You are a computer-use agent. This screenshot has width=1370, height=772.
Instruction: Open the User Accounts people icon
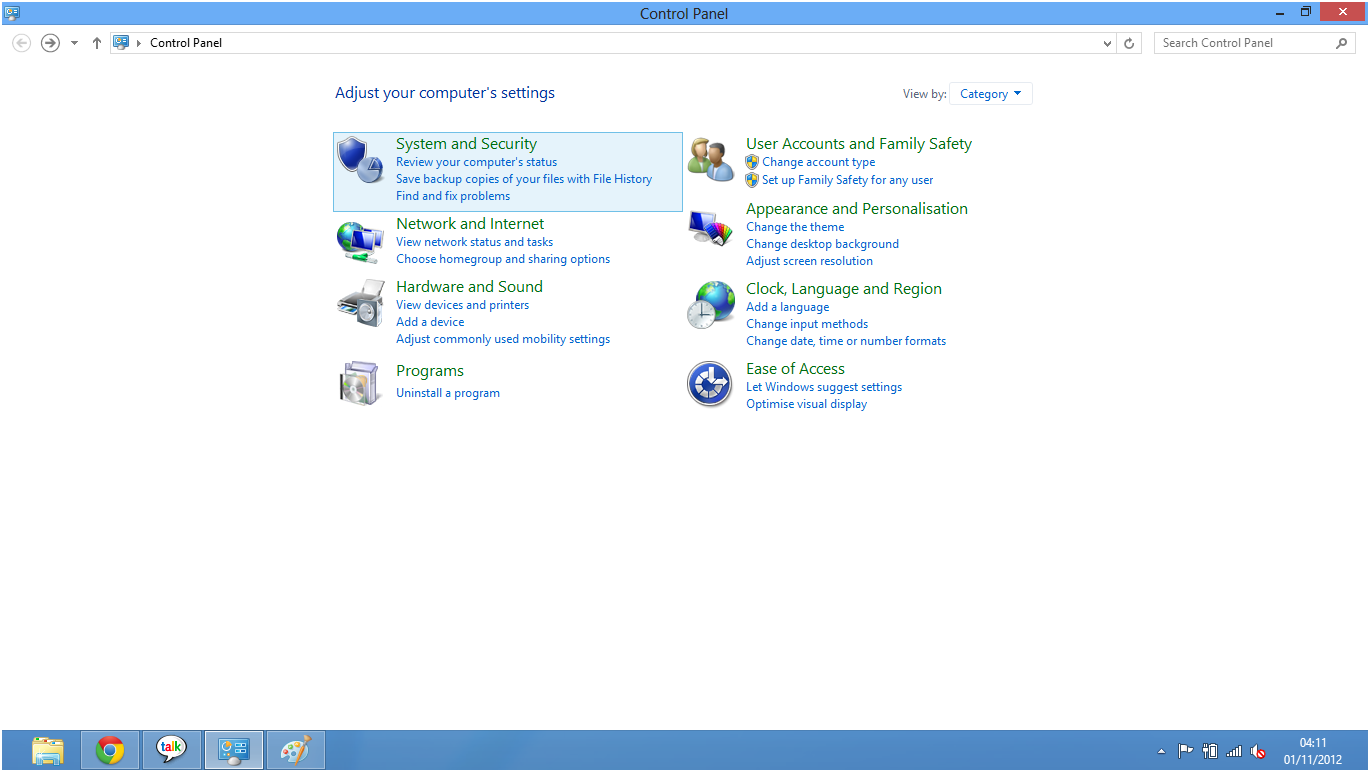tap(711, 160)
